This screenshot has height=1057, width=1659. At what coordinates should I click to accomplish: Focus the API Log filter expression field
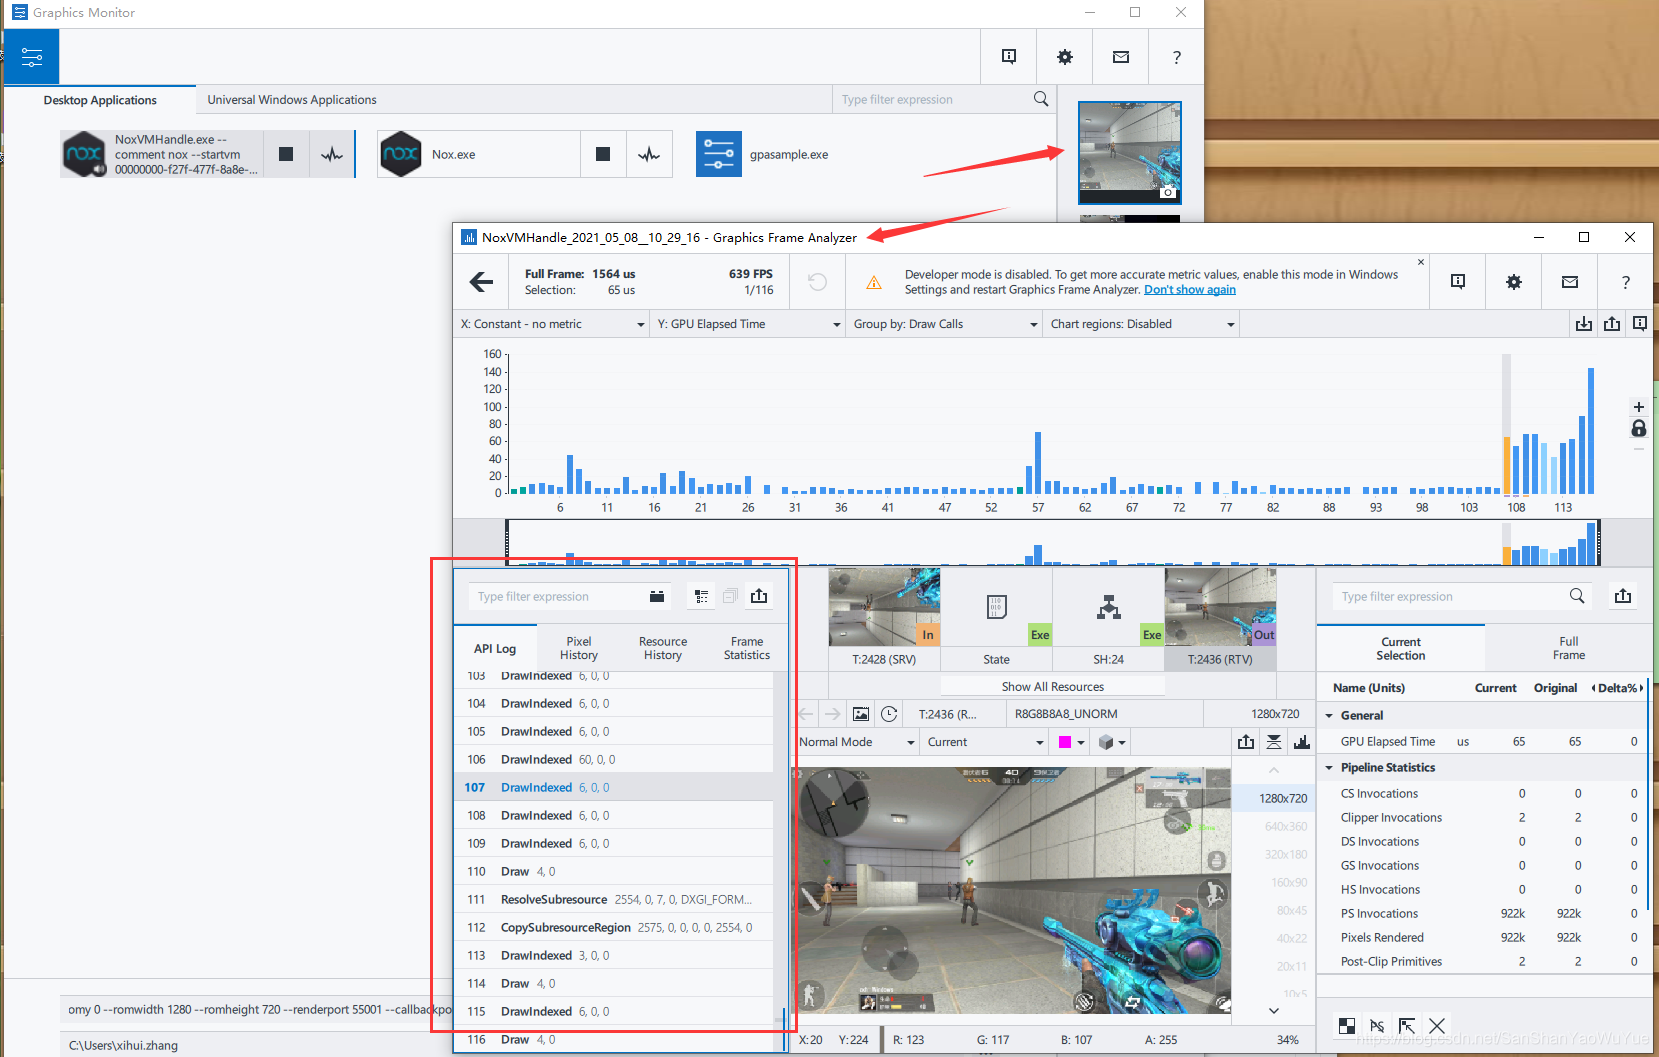pos(558,597)
